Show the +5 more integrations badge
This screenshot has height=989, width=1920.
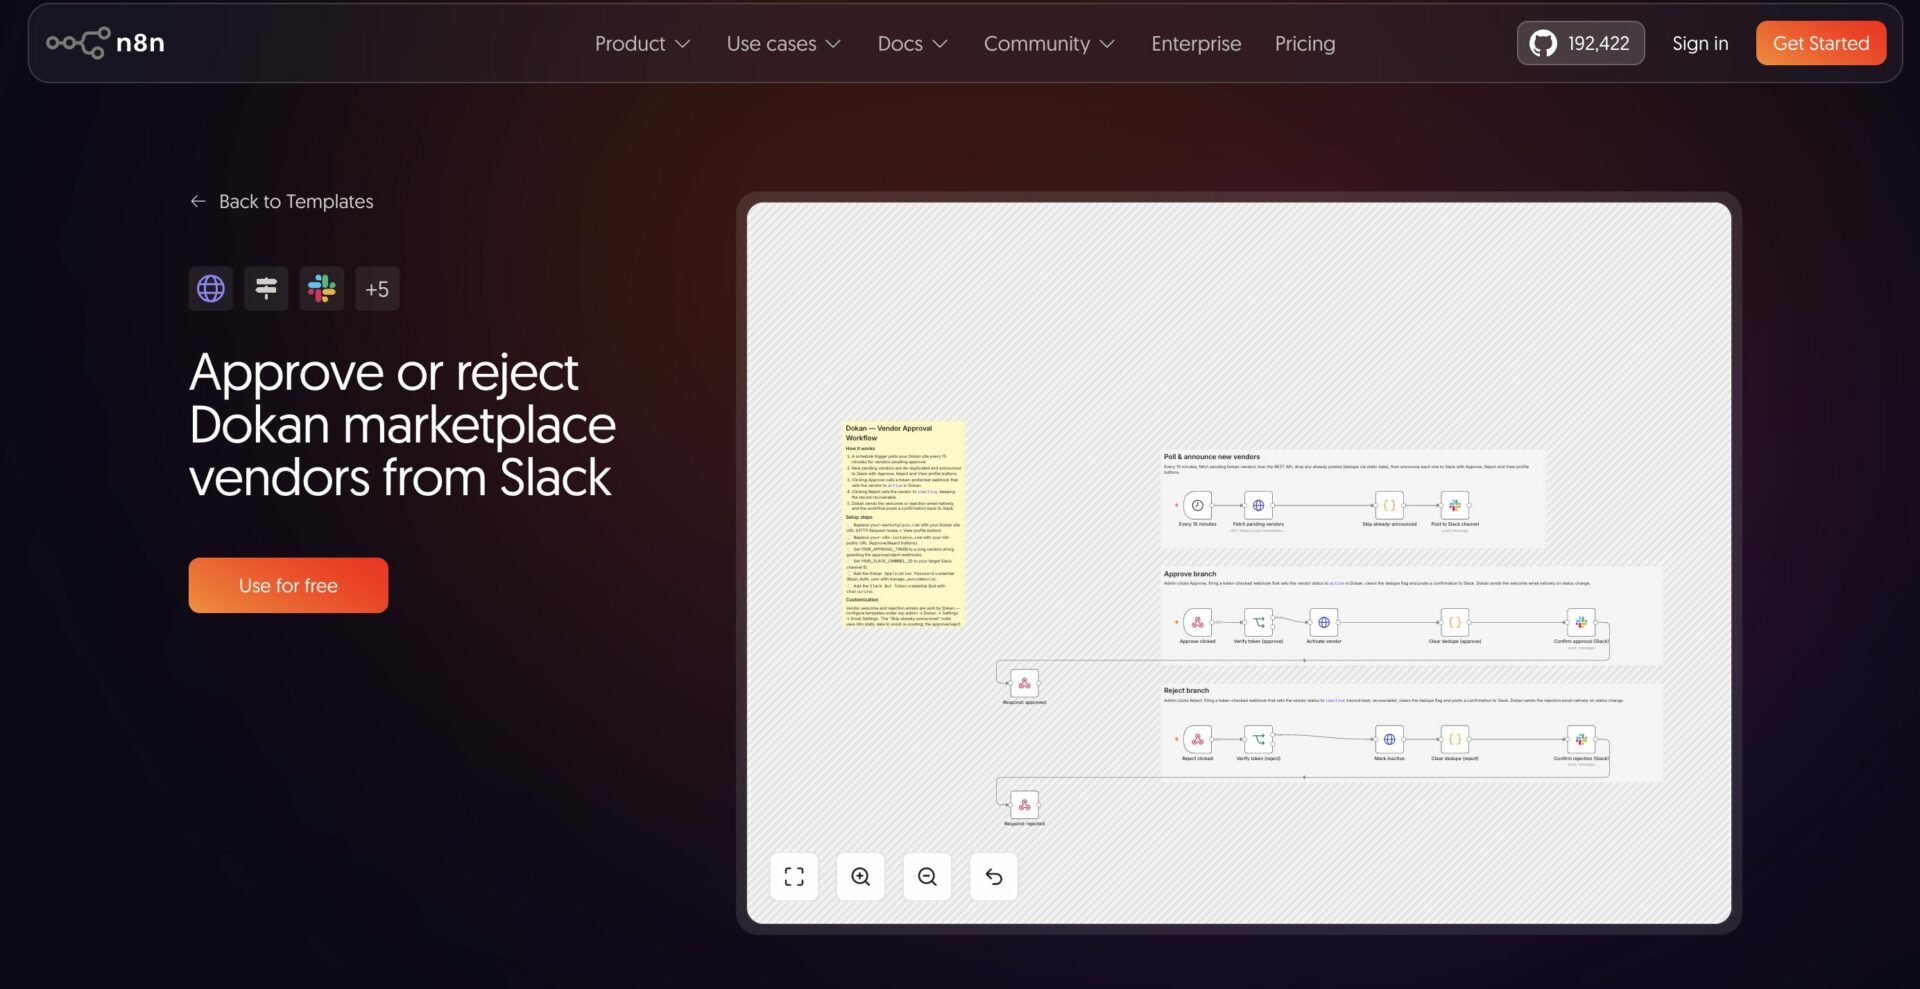pyautogui.click(x=377, y=289)
